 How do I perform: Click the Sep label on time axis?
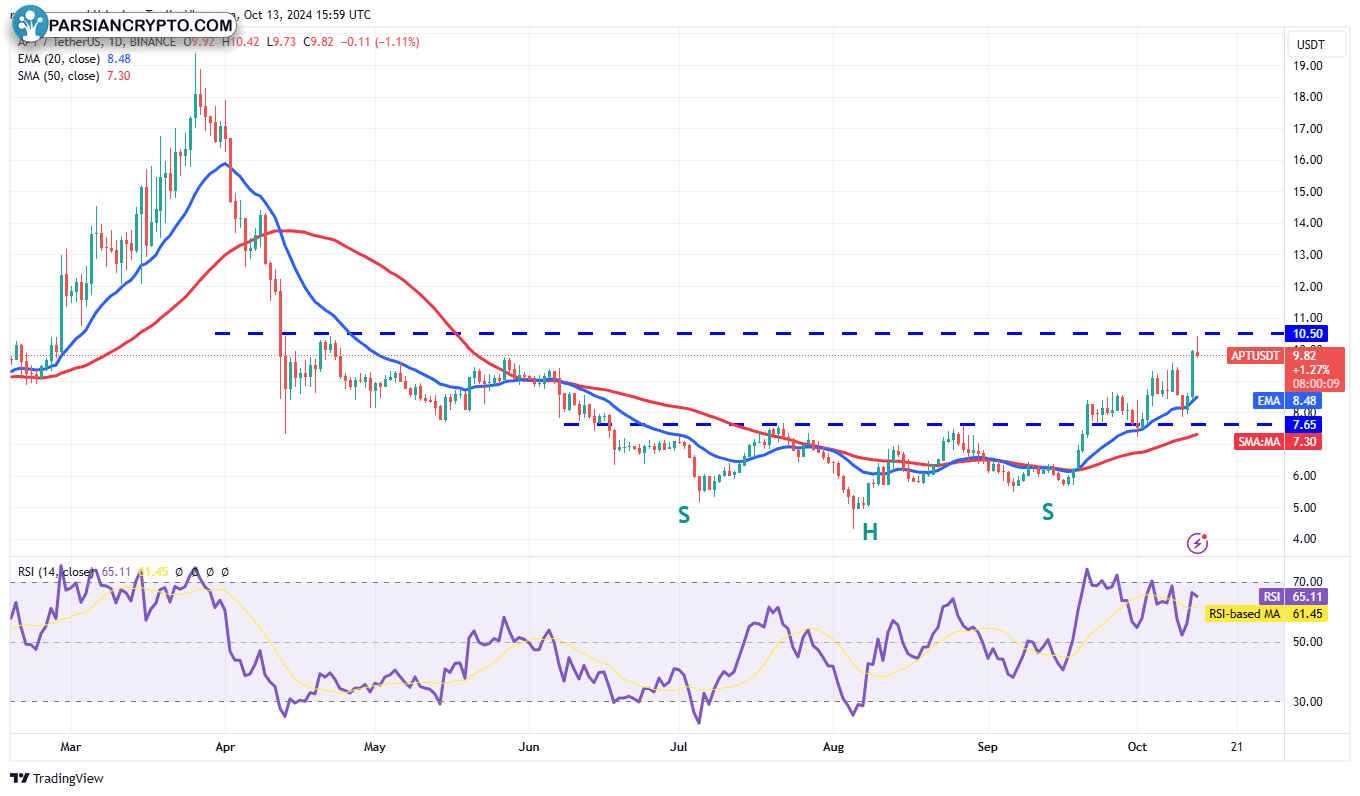click(x=988, y=746)
